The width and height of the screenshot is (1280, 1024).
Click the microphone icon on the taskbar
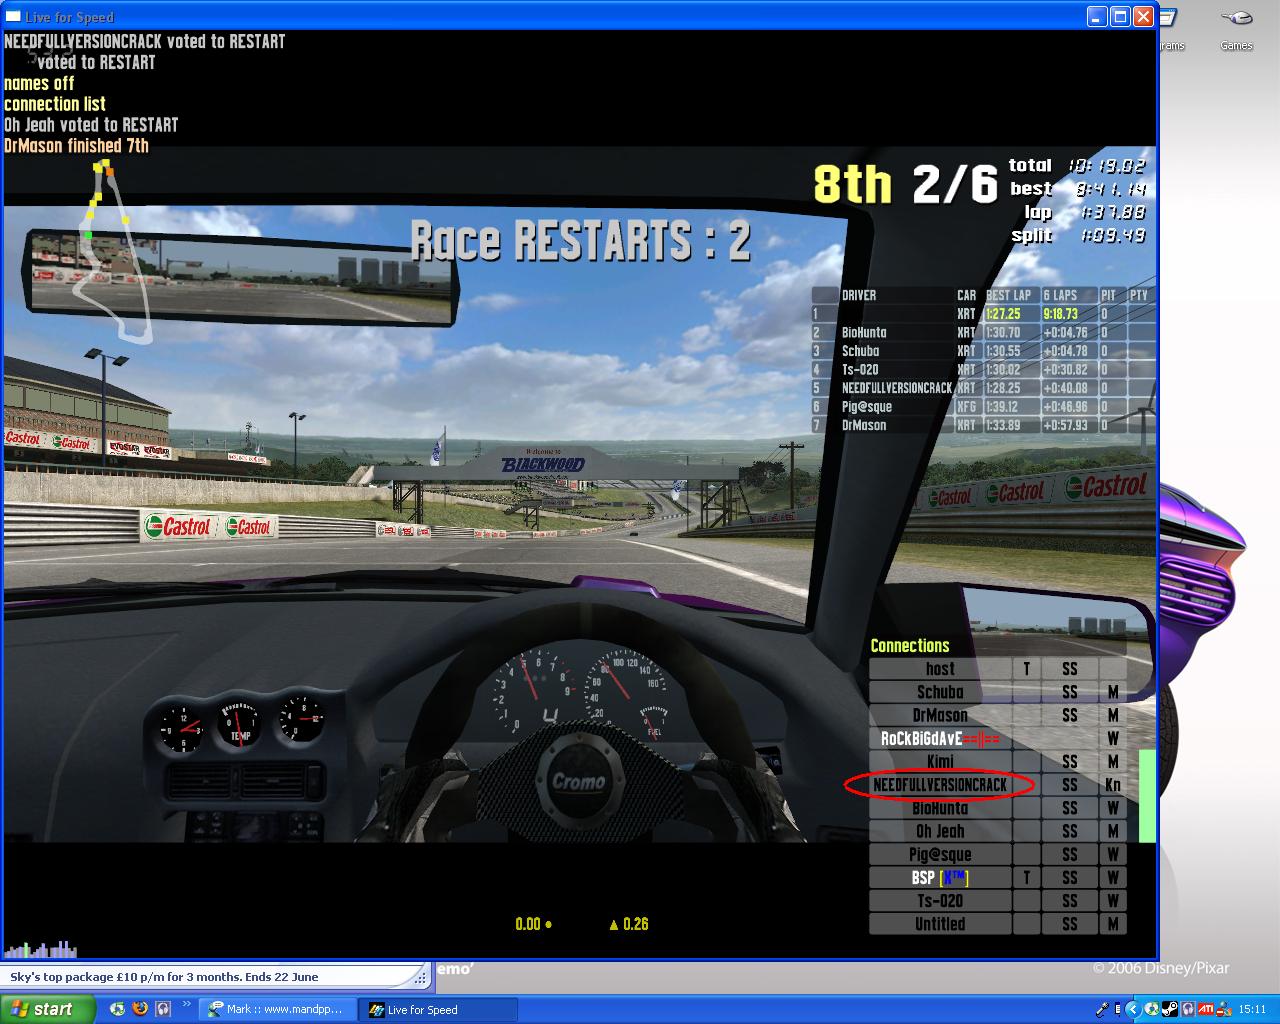tap(1103, 1009)
